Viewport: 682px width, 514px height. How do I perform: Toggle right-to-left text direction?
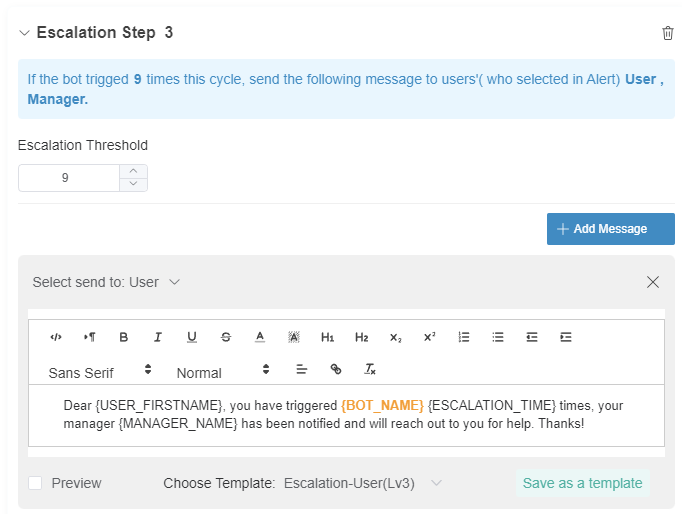(90, 337)
